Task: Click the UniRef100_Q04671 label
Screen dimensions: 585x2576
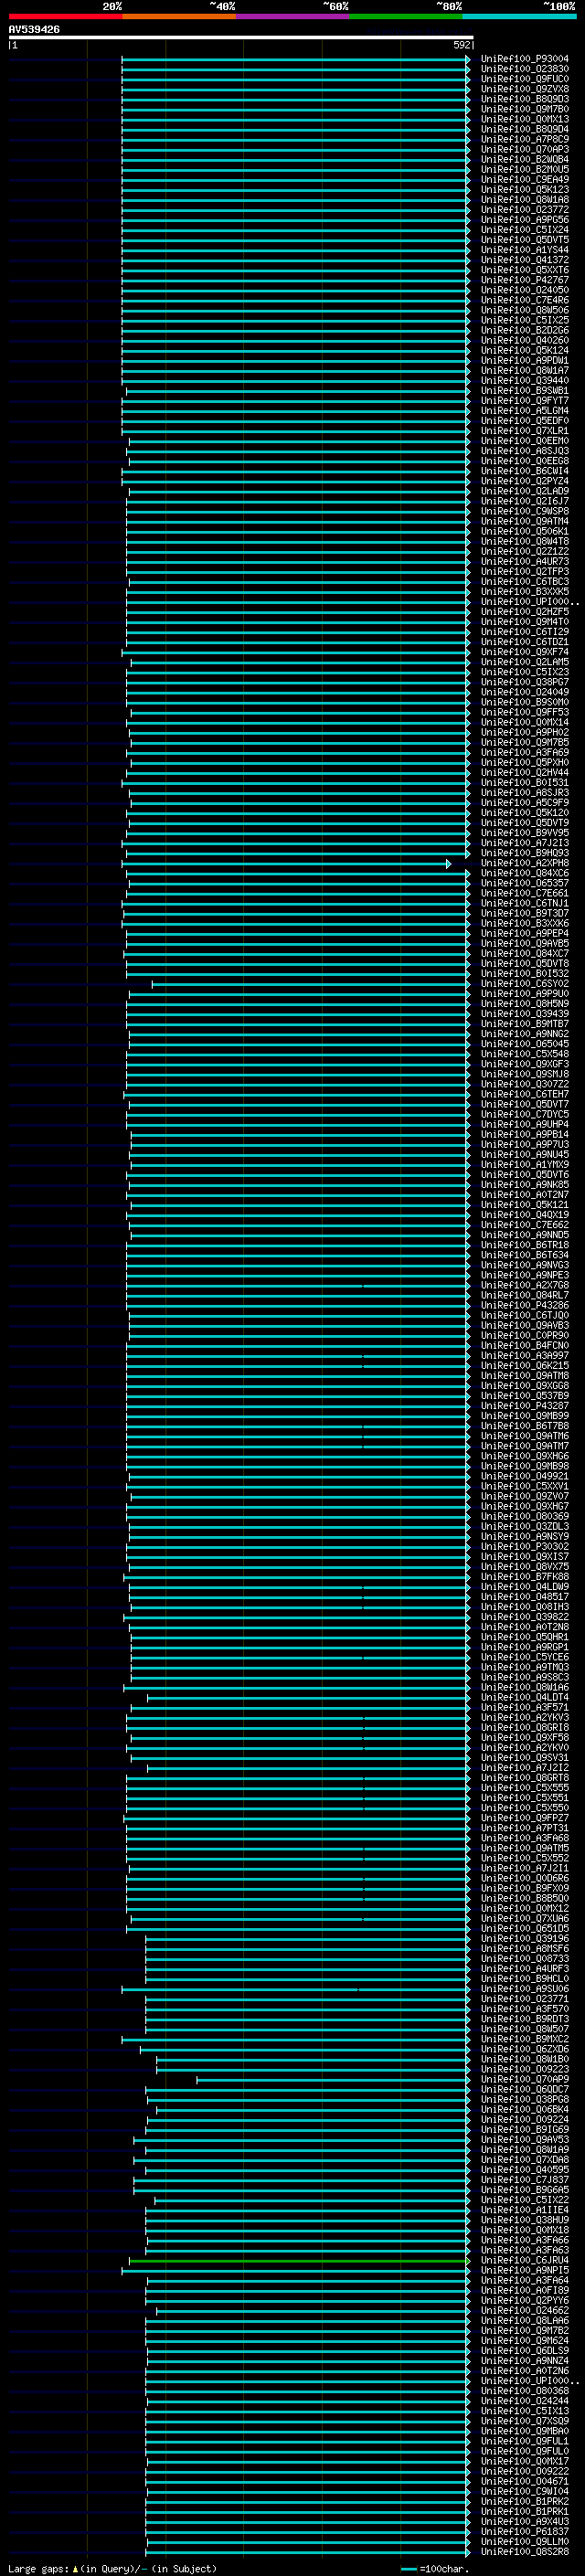Action: point(525,2481)
